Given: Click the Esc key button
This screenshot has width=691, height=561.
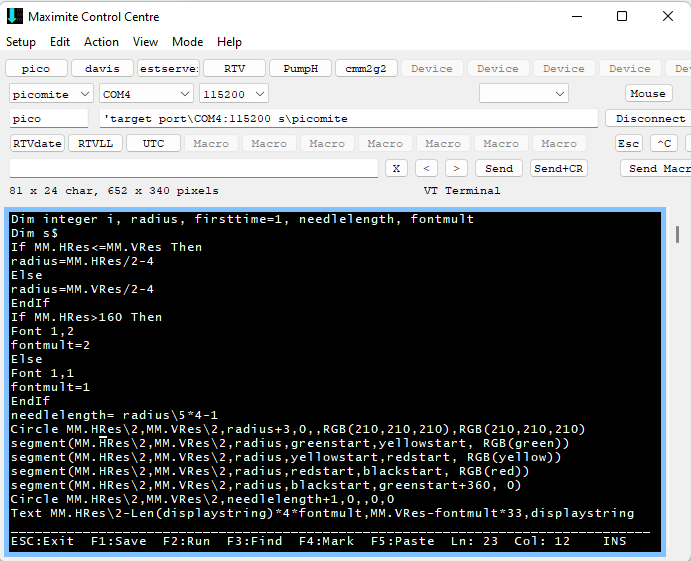Looking at the screenshot, I should pyautogui.click(x=628, y=143).
